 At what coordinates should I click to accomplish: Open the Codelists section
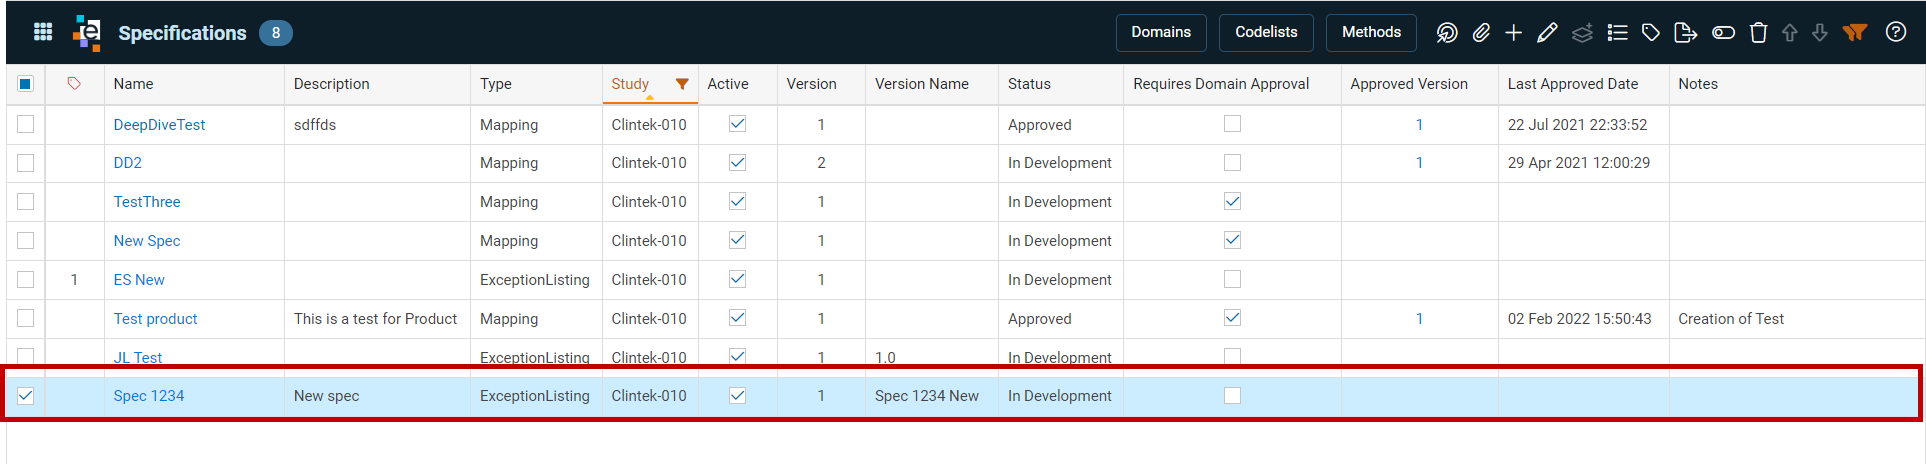pyautogui.click(x=1266, y=32)
